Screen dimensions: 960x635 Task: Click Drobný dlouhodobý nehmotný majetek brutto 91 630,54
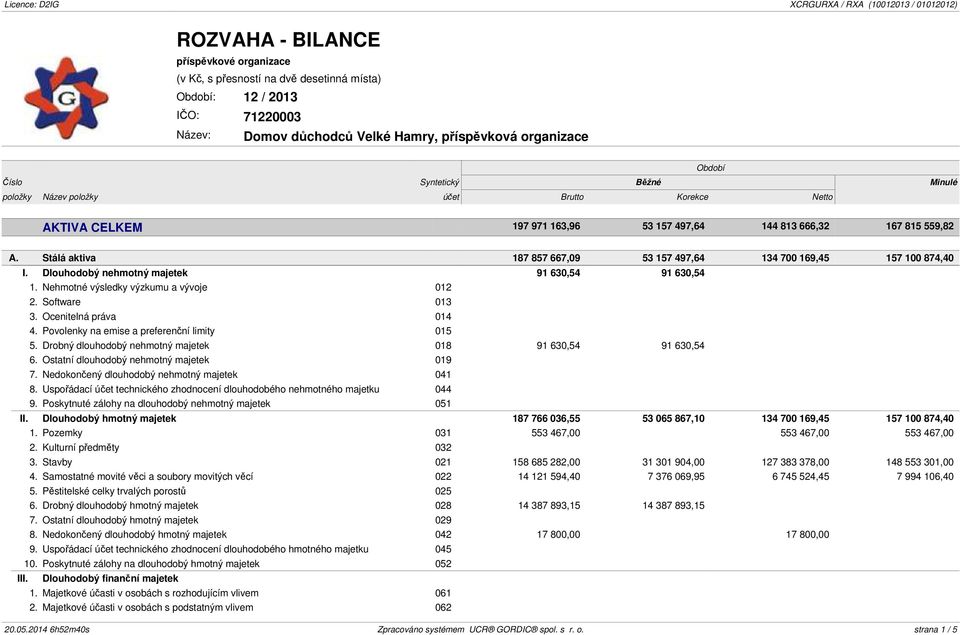pyautogui.click(x=558, y=345)
